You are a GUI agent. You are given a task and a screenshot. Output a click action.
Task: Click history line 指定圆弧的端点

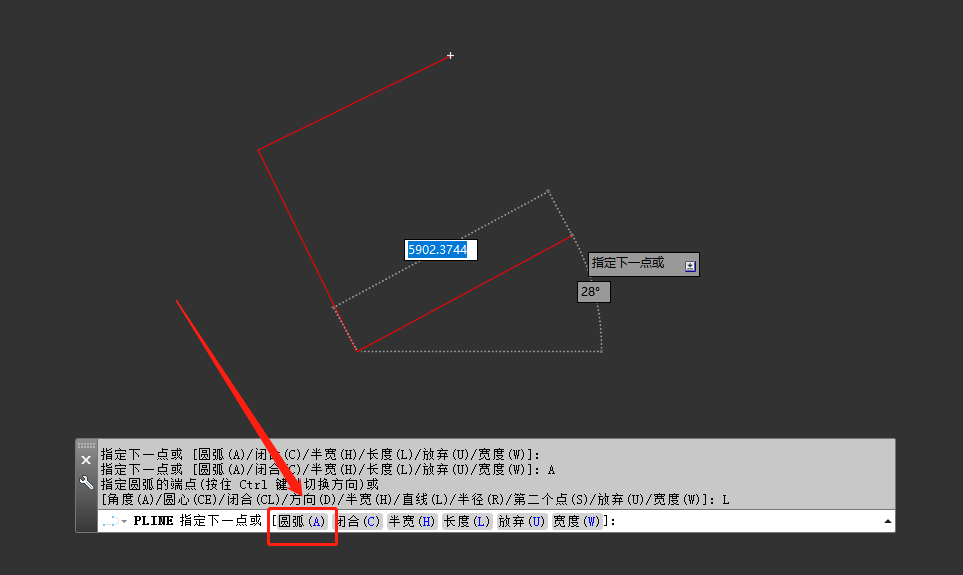click(240, 485)
